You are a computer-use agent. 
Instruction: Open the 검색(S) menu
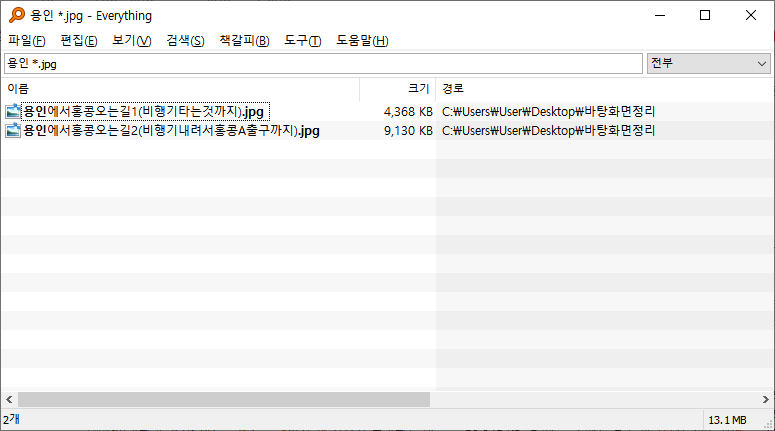(x=185, y=41)
